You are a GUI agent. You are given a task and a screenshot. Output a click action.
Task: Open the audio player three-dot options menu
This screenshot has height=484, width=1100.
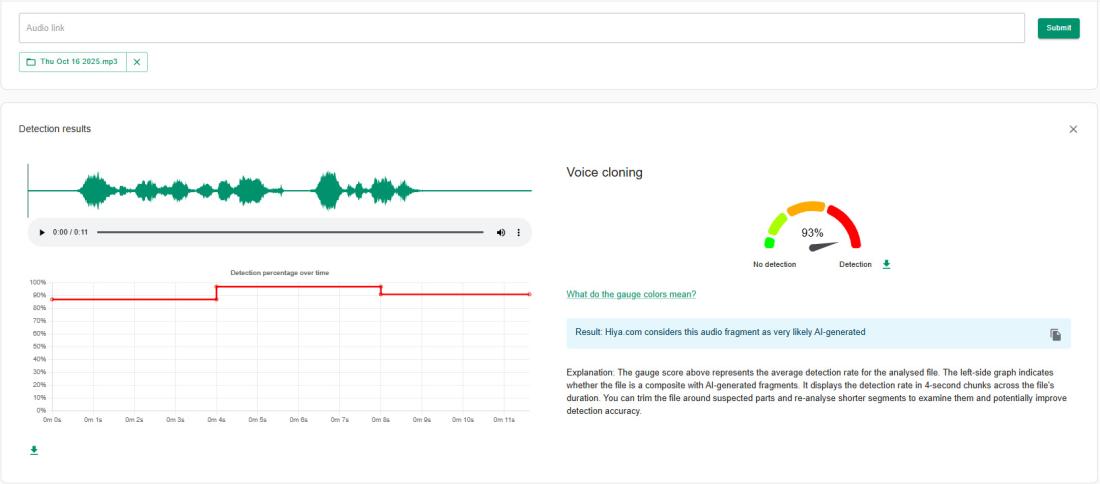(x=518, y=232)
